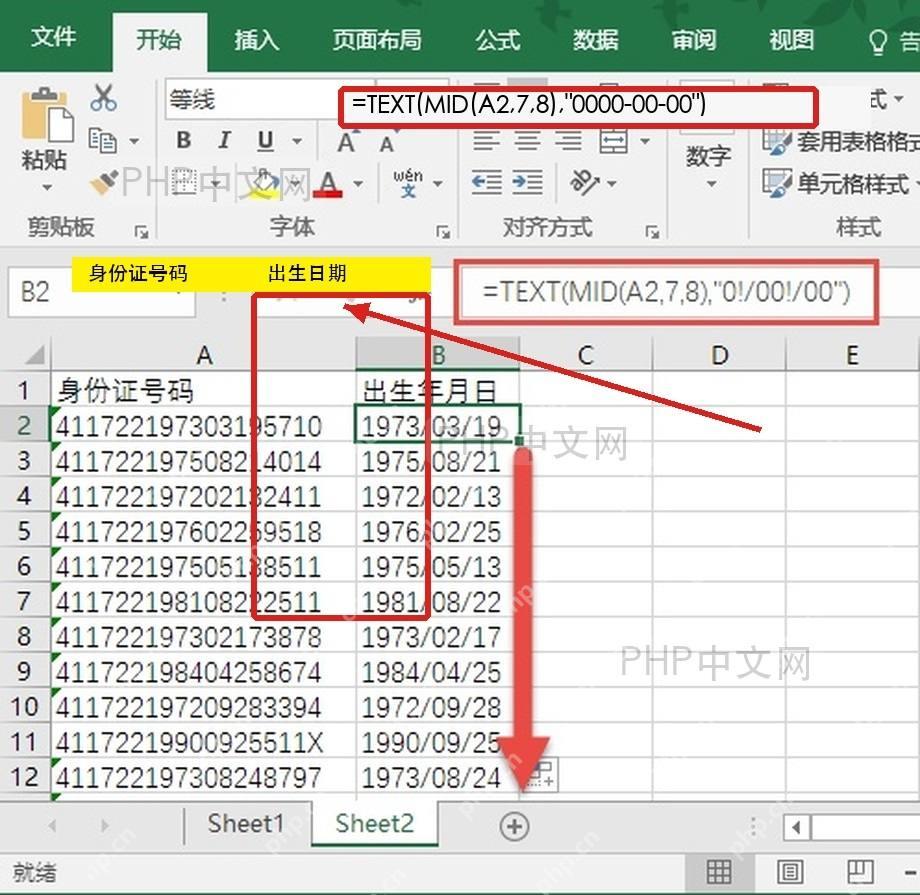This screenshot has width=920, height=895.
Task: Click the Format Painter brush icon
Action: click(104, 182)
